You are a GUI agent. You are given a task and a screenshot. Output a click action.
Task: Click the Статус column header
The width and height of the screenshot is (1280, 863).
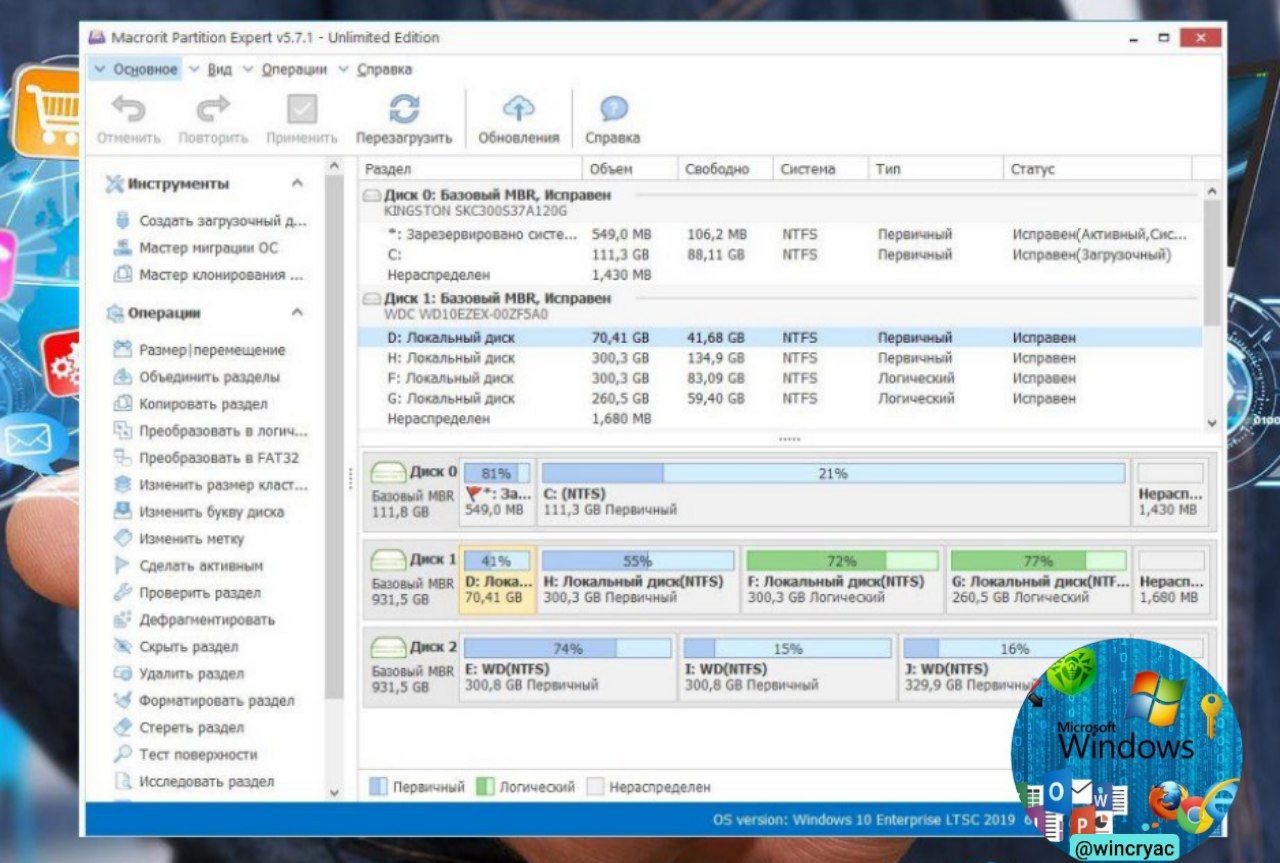click(1098, 169)
